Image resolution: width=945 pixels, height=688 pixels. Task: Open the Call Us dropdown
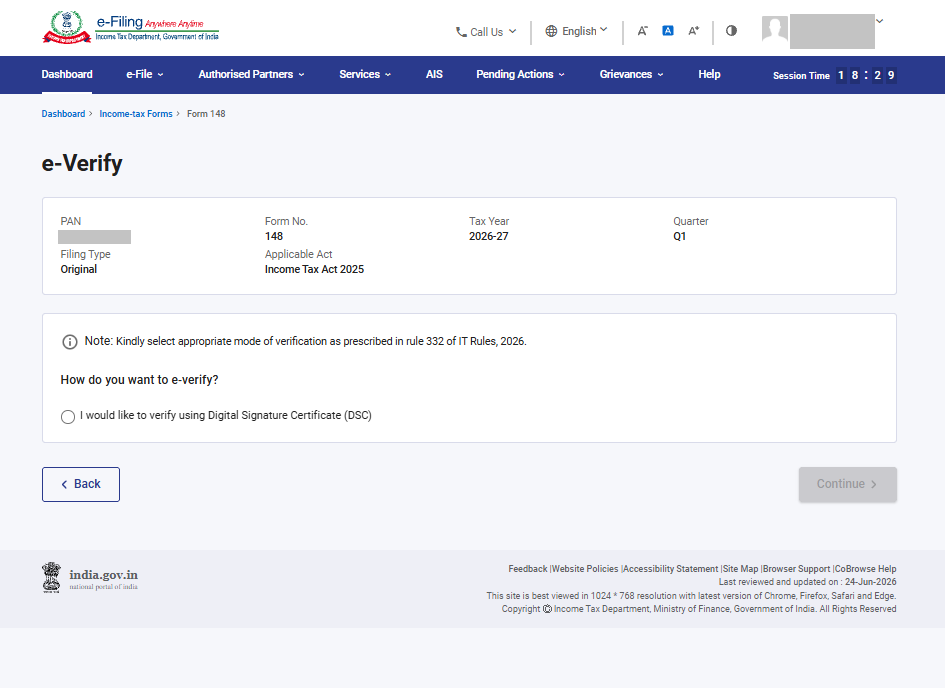pos(486,31)
